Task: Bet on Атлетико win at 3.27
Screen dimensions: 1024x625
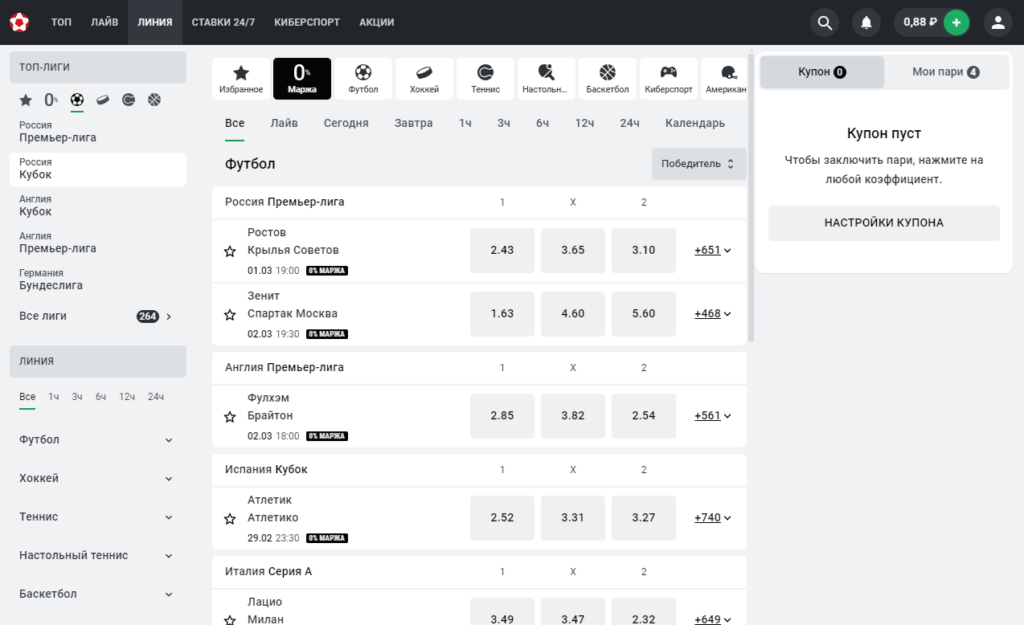Action: coord(643,517)
